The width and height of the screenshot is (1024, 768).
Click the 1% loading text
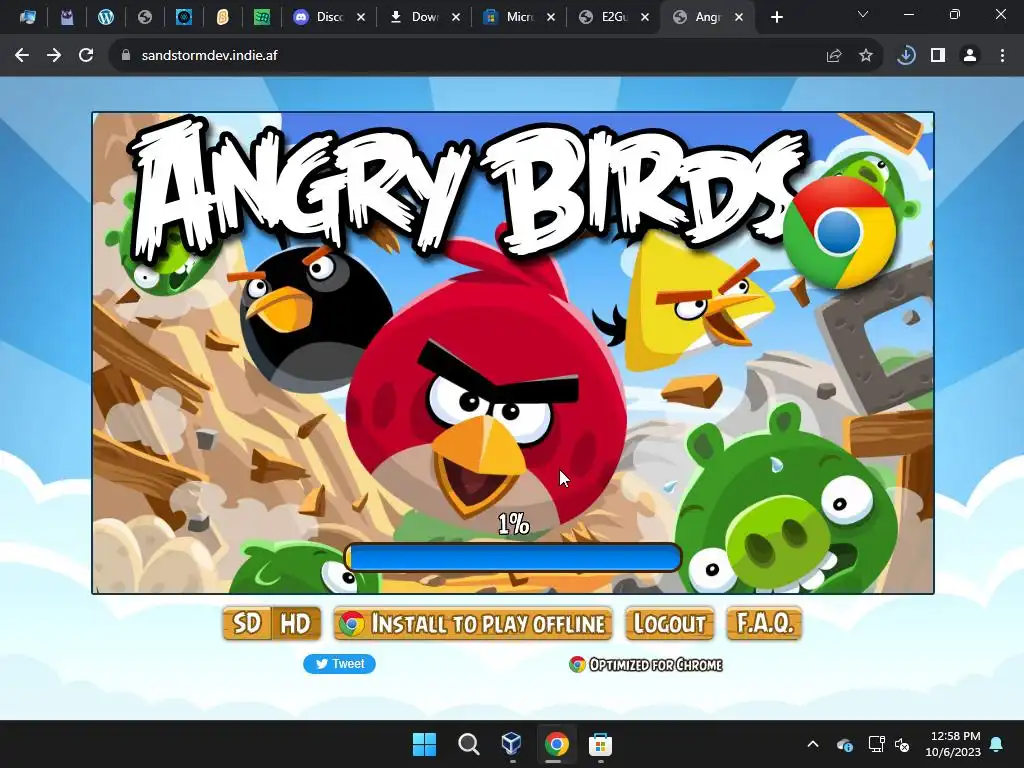point(513,524)
